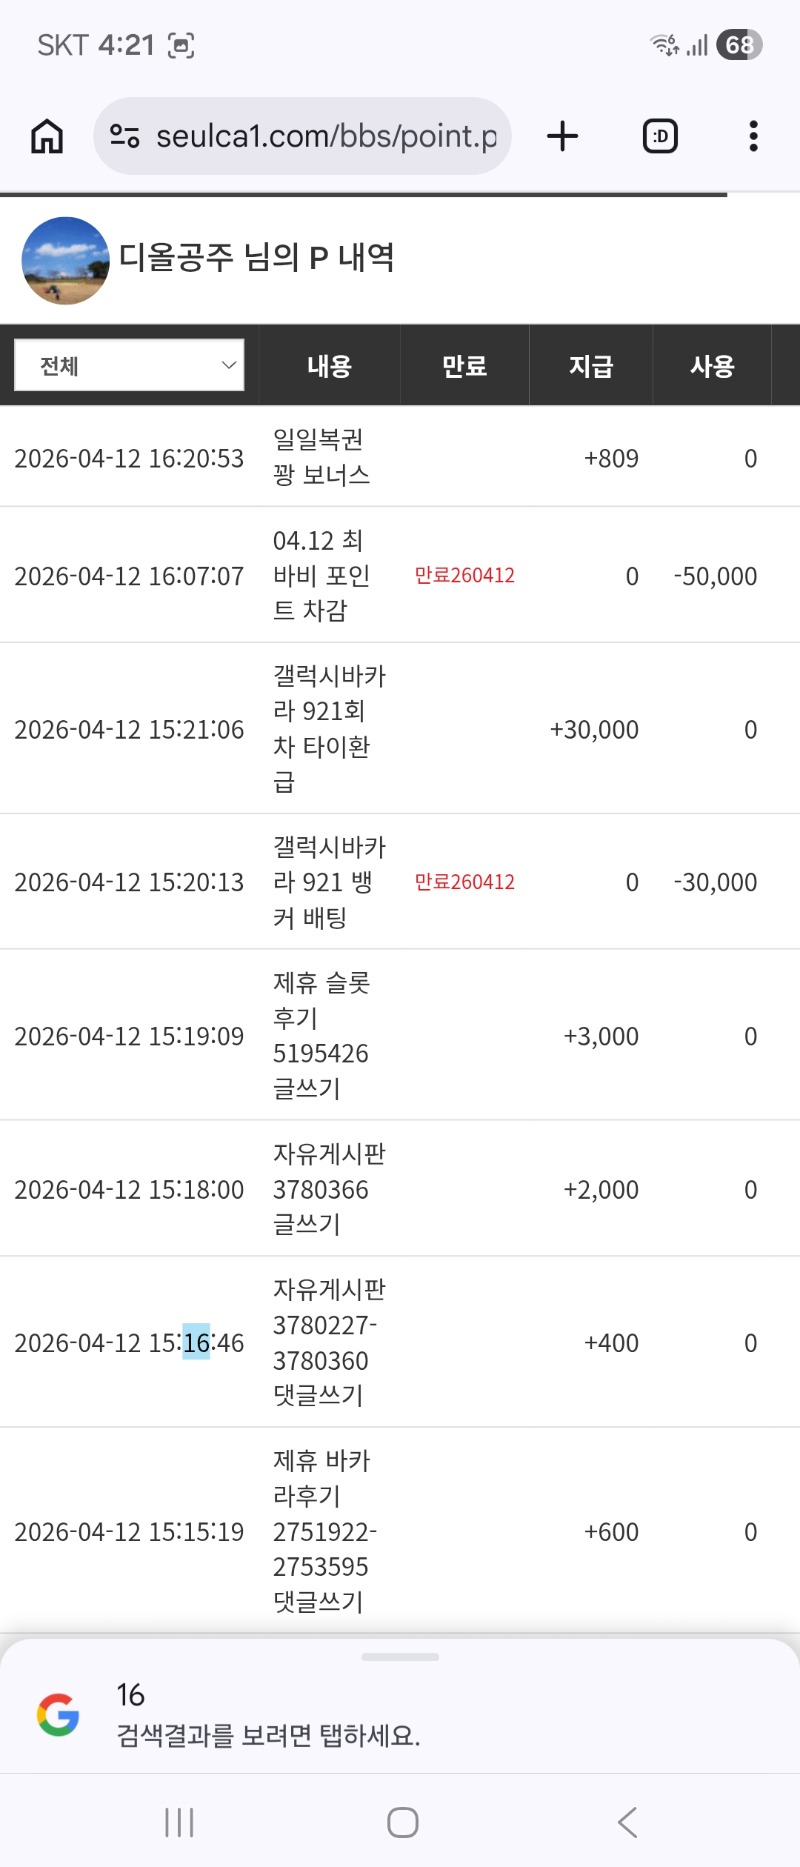Tap the Google logo icon
800x1867 pixels.
58,1714
